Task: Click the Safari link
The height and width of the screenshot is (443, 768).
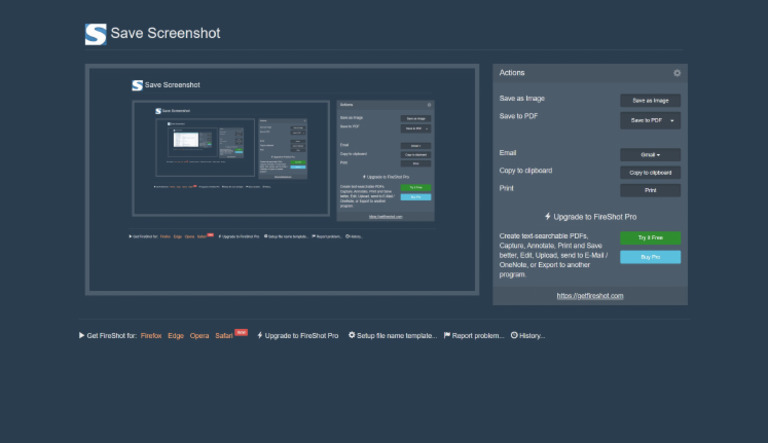Action: pyautogui.click(x=224, y=336)
